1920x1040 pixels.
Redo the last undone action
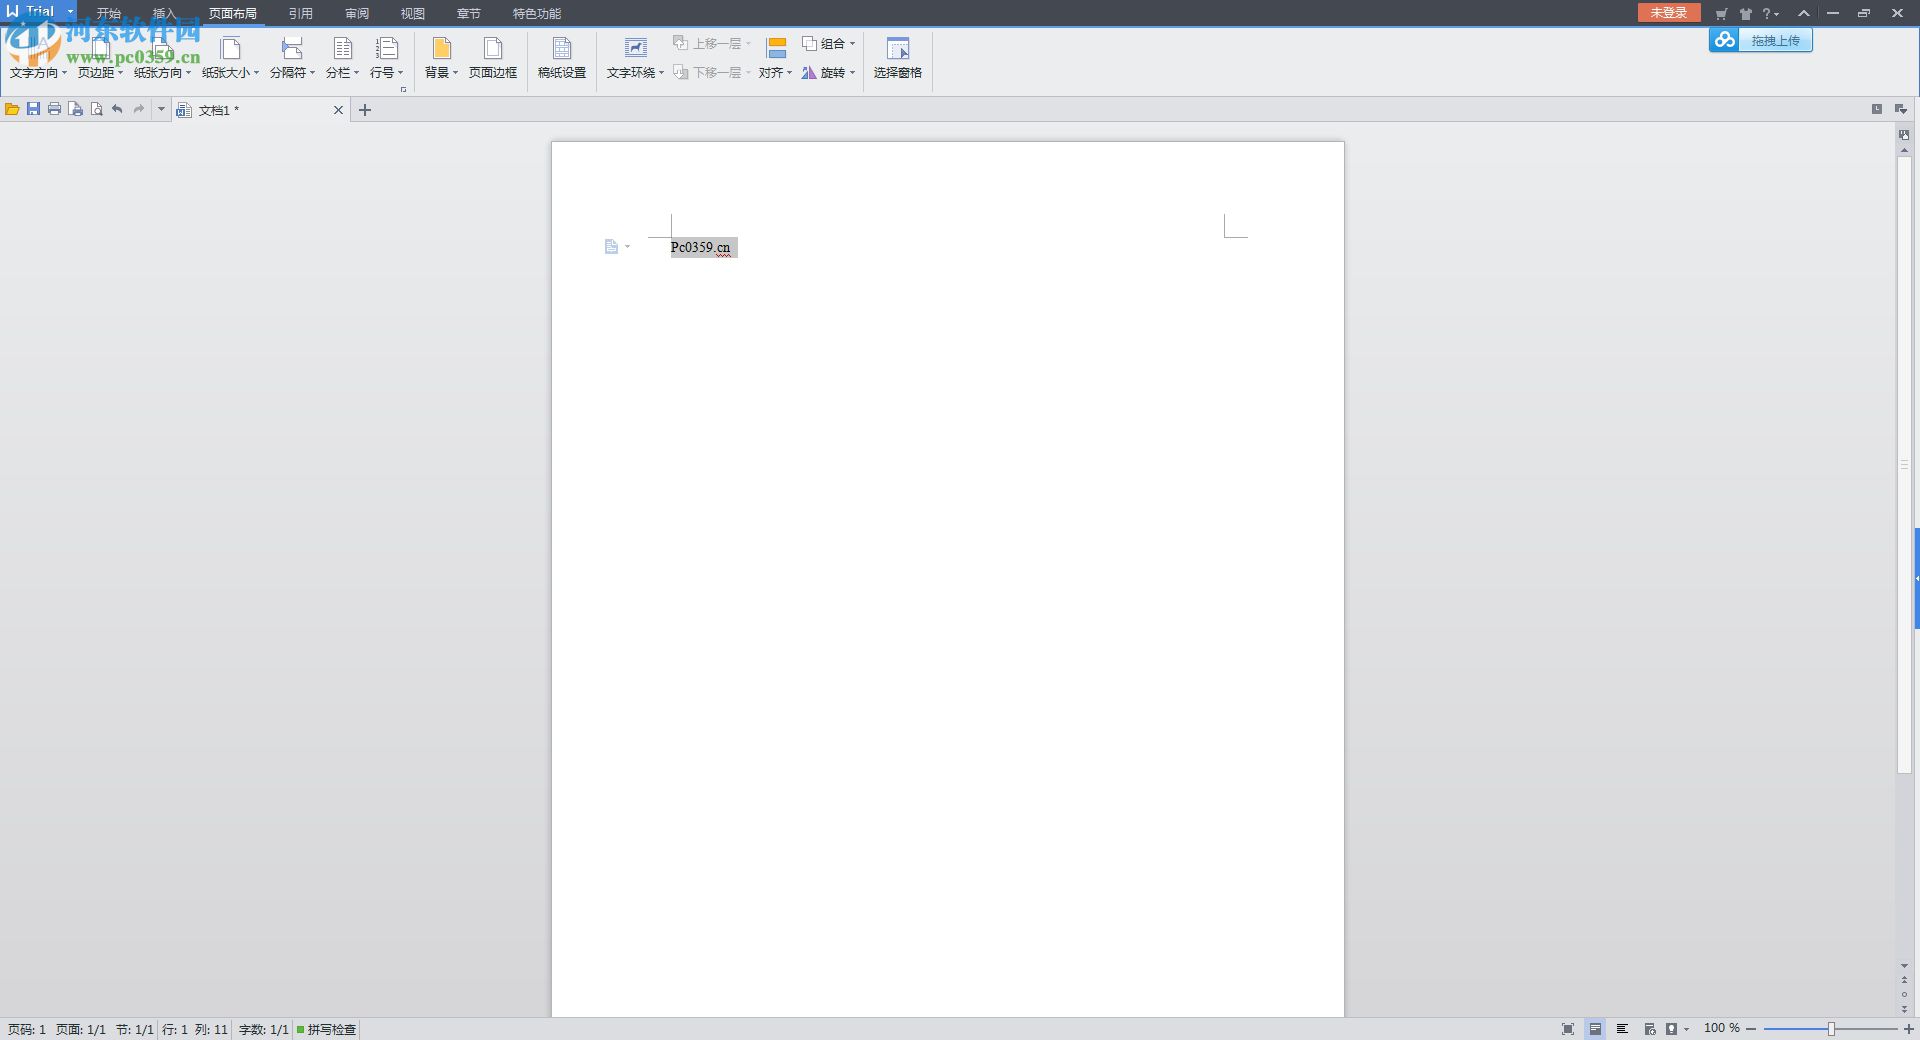pyautogui.click(x=139, y=109)
